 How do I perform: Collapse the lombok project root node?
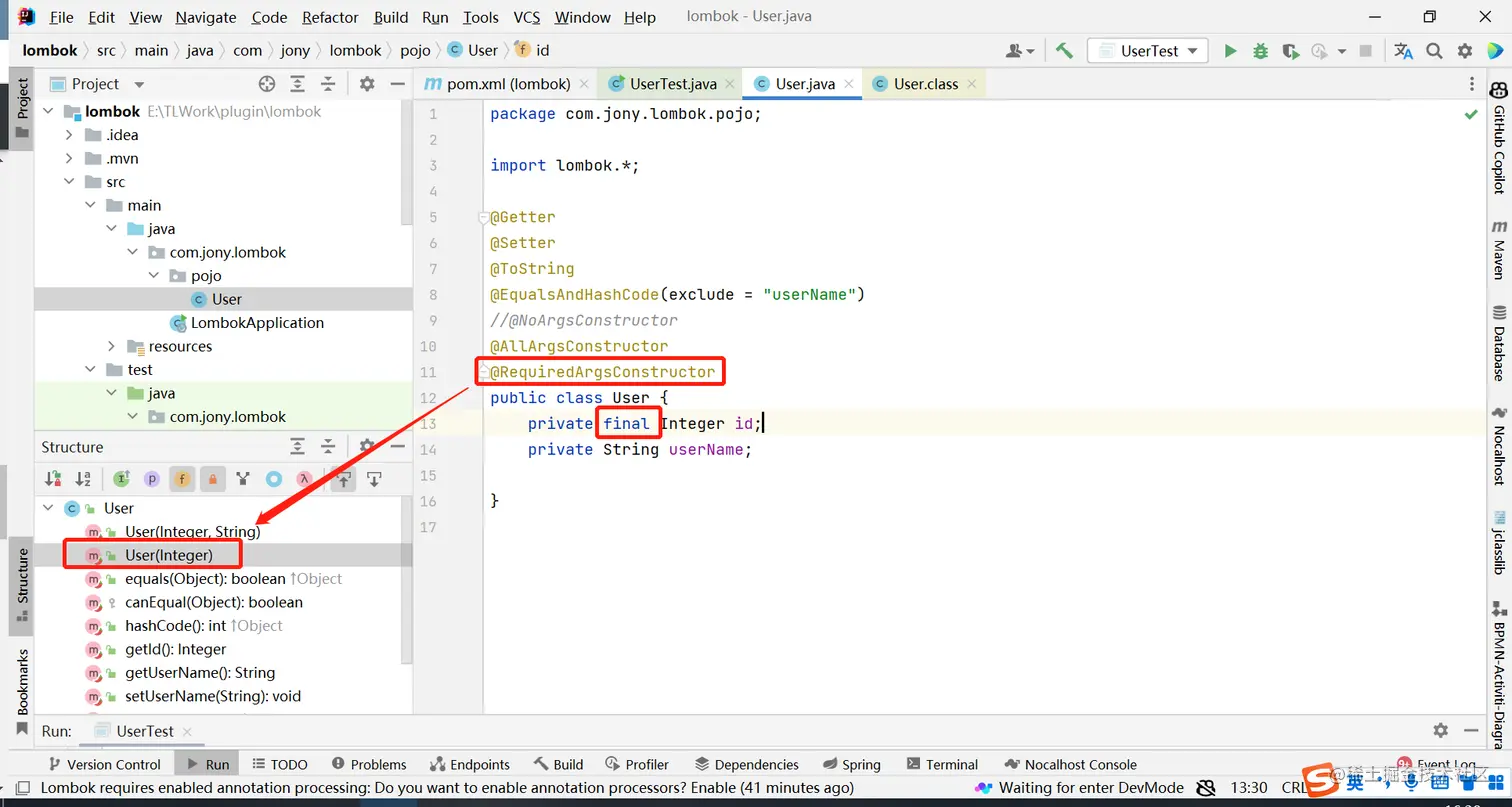click(49, 112)
